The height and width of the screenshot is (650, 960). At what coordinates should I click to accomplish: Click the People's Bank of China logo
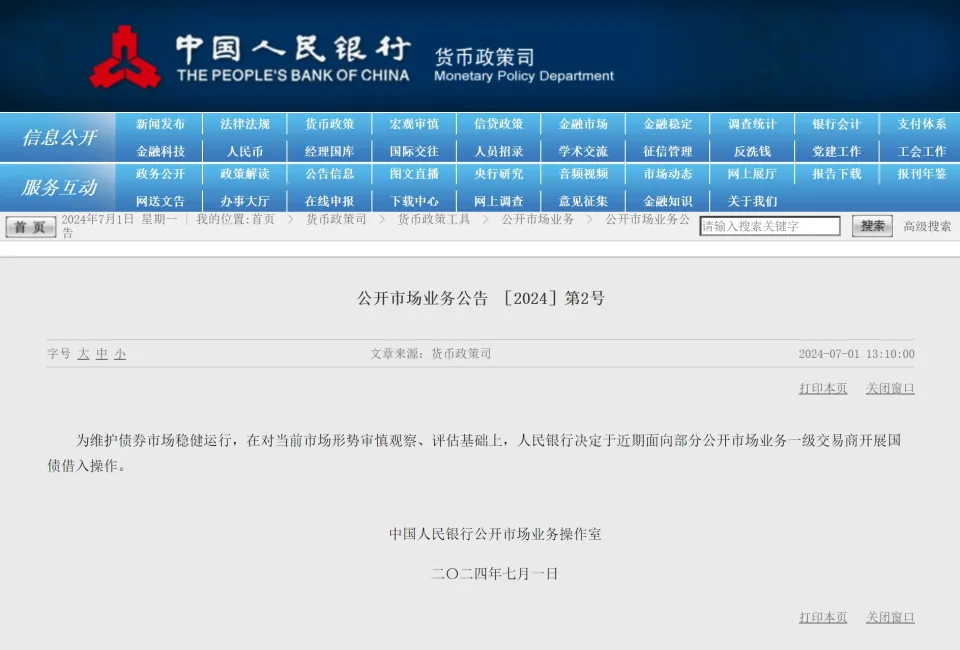pos(125,57)
